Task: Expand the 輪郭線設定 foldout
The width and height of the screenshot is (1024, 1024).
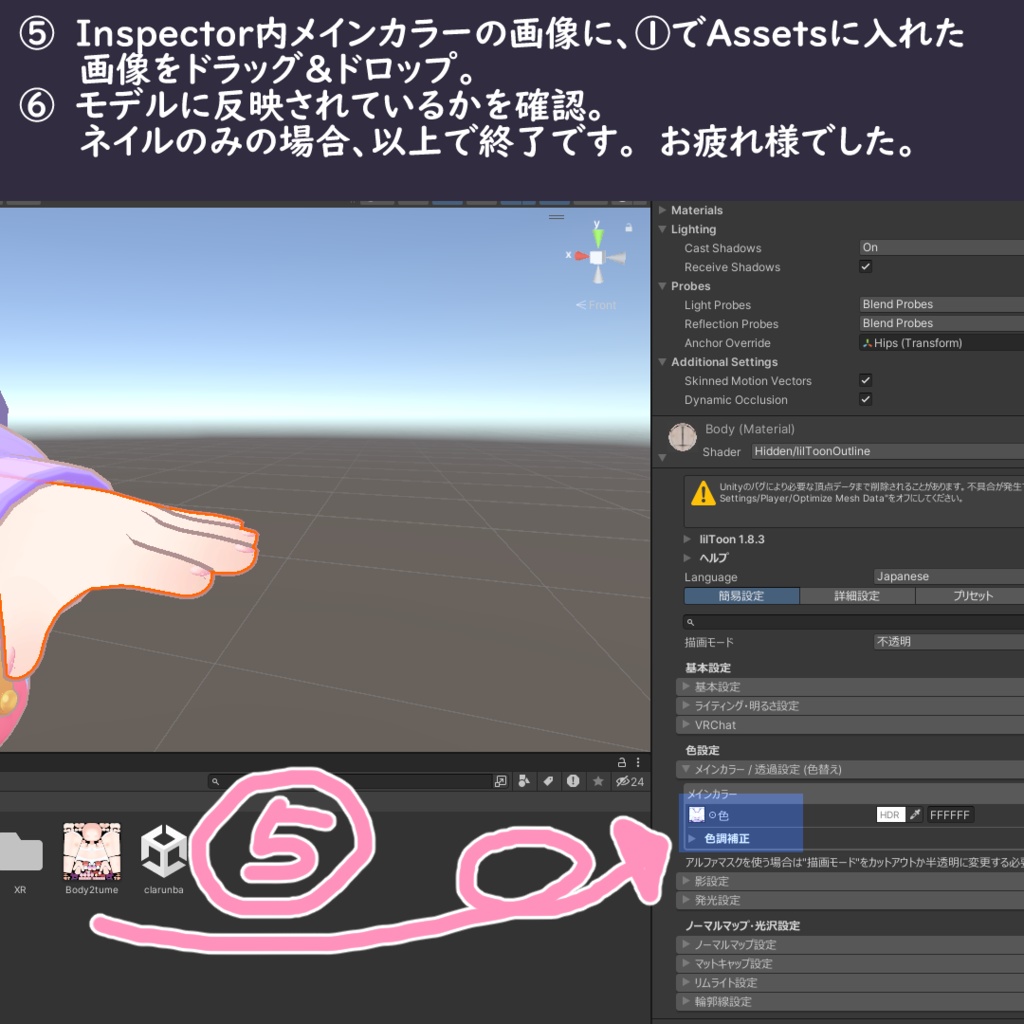Action: (850, 1001)
